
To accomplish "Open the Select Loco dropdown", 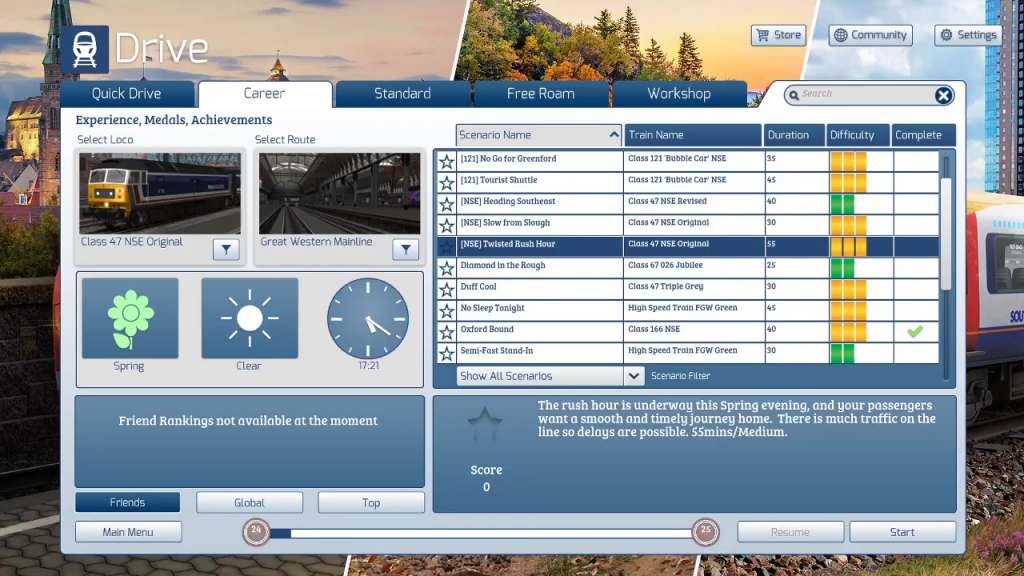I will point(226,250).
